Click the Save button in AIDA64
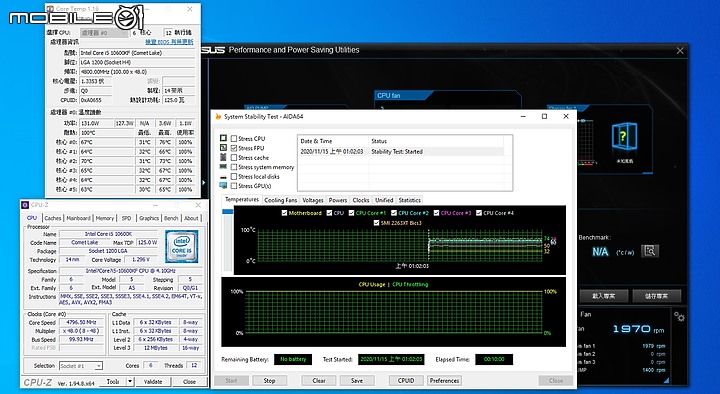 coord(357,381)
